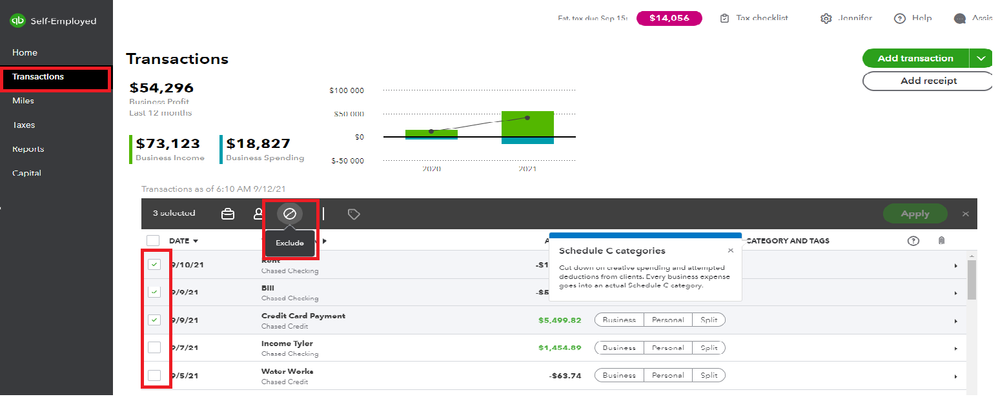
Task: Click the Help link text
Action: [922, 18]
